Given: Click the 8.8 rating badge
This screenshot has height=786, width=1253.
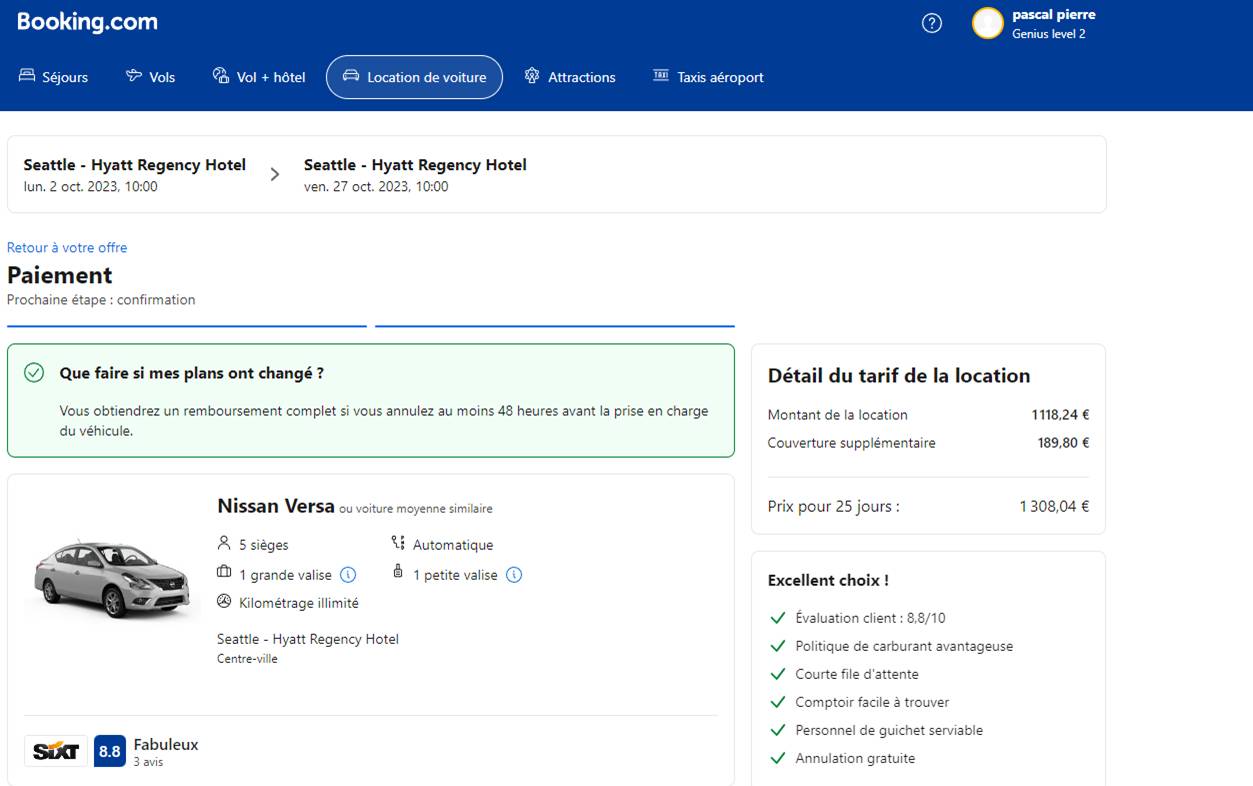Looking at the screenshot, I should 110,751.
